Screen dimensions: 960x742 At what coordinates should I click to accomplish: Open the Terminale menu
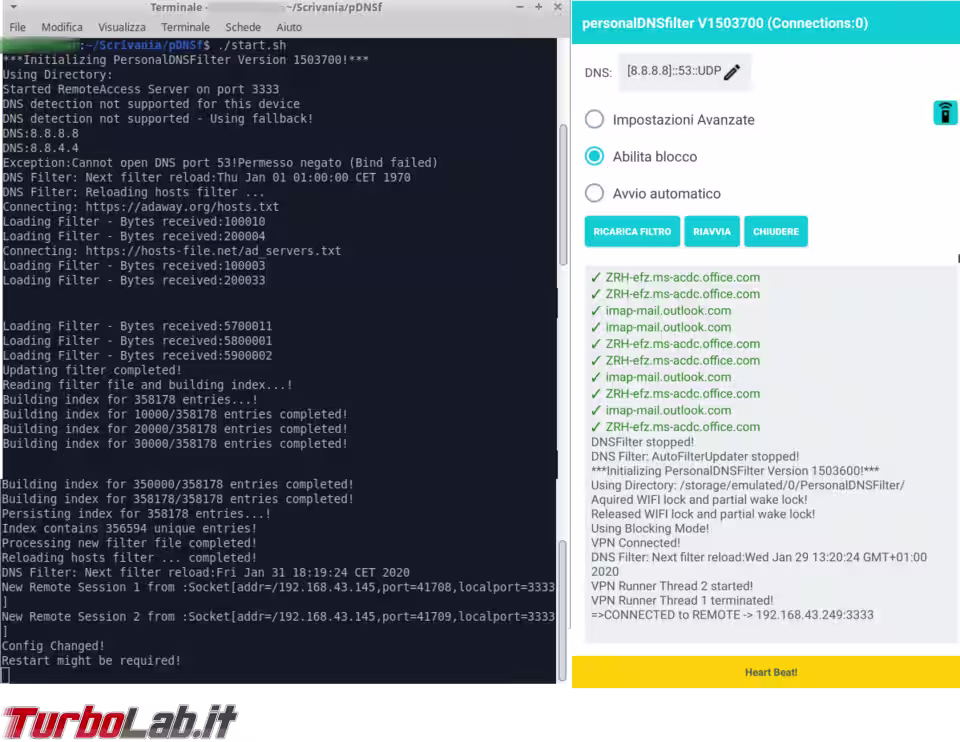186,27
